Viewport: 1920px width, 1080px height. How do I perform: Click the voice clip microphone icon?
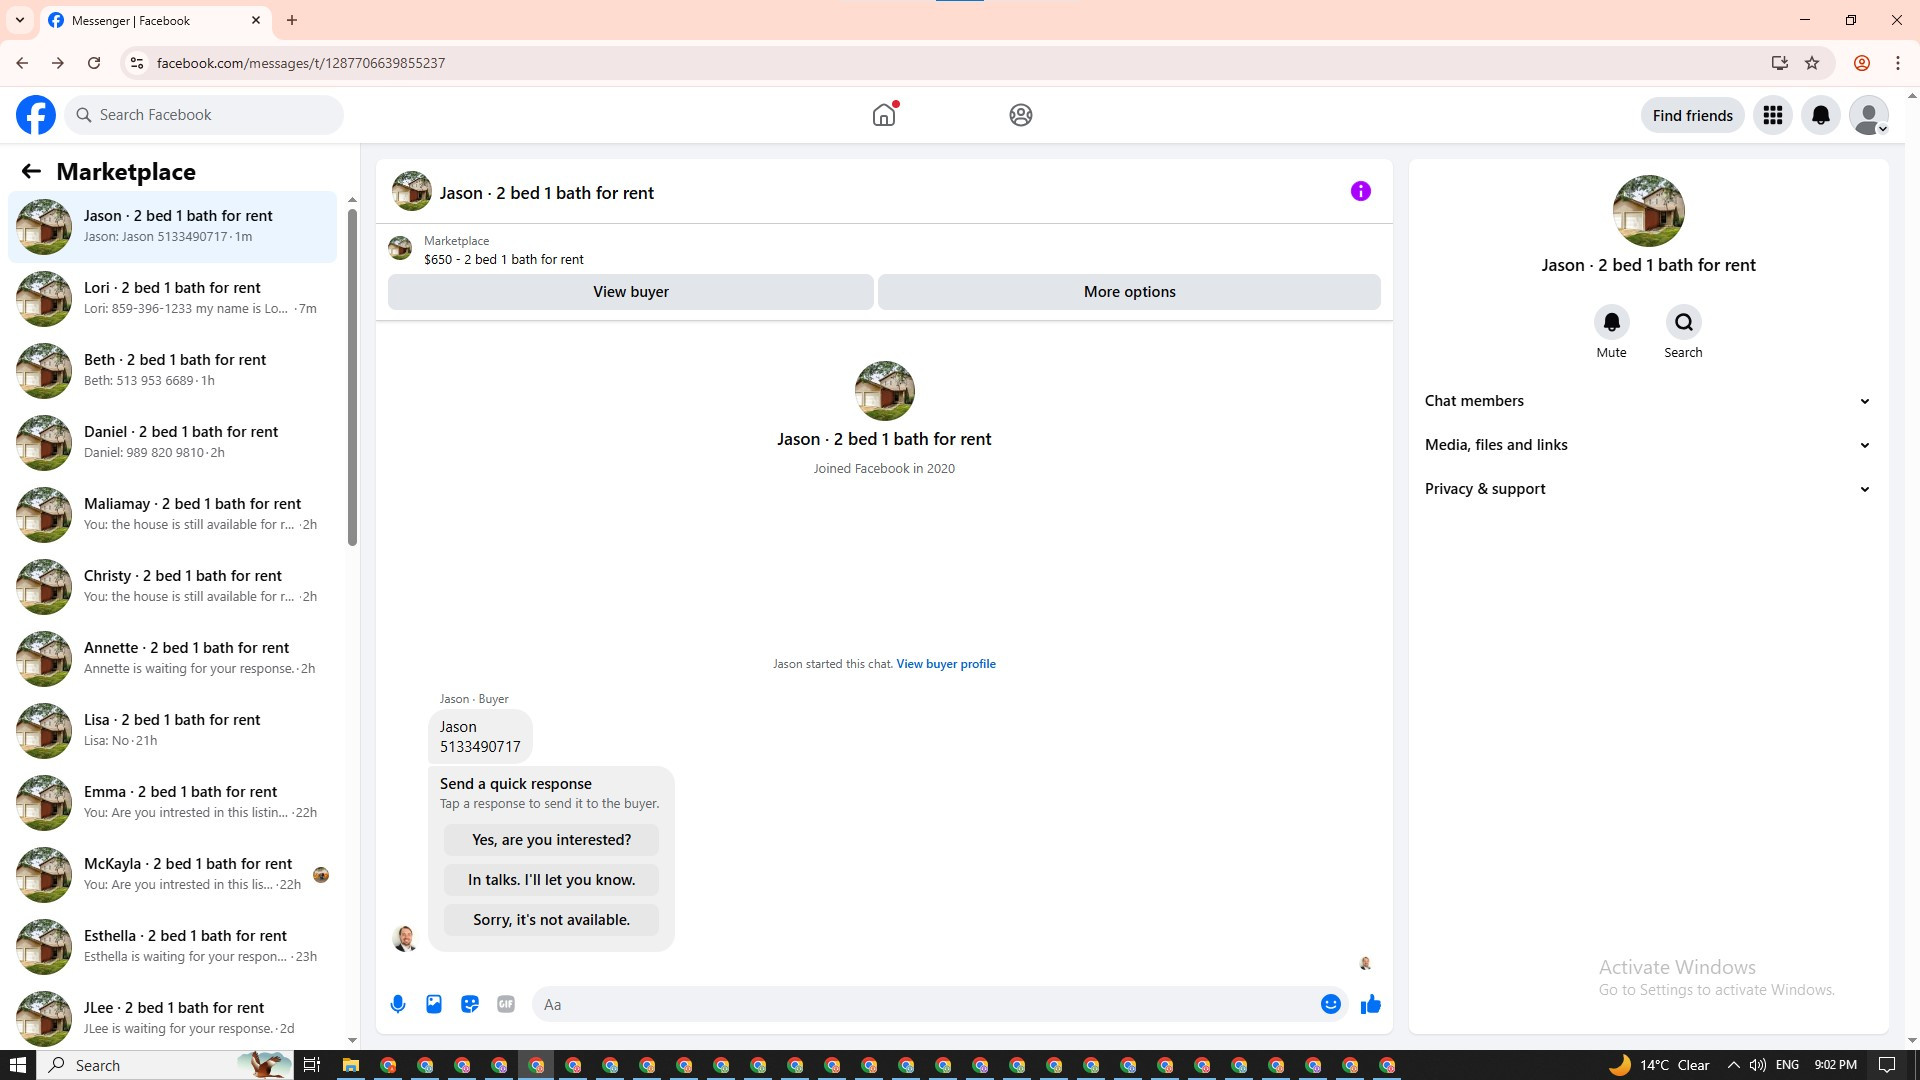click(x=398, y=1004)
